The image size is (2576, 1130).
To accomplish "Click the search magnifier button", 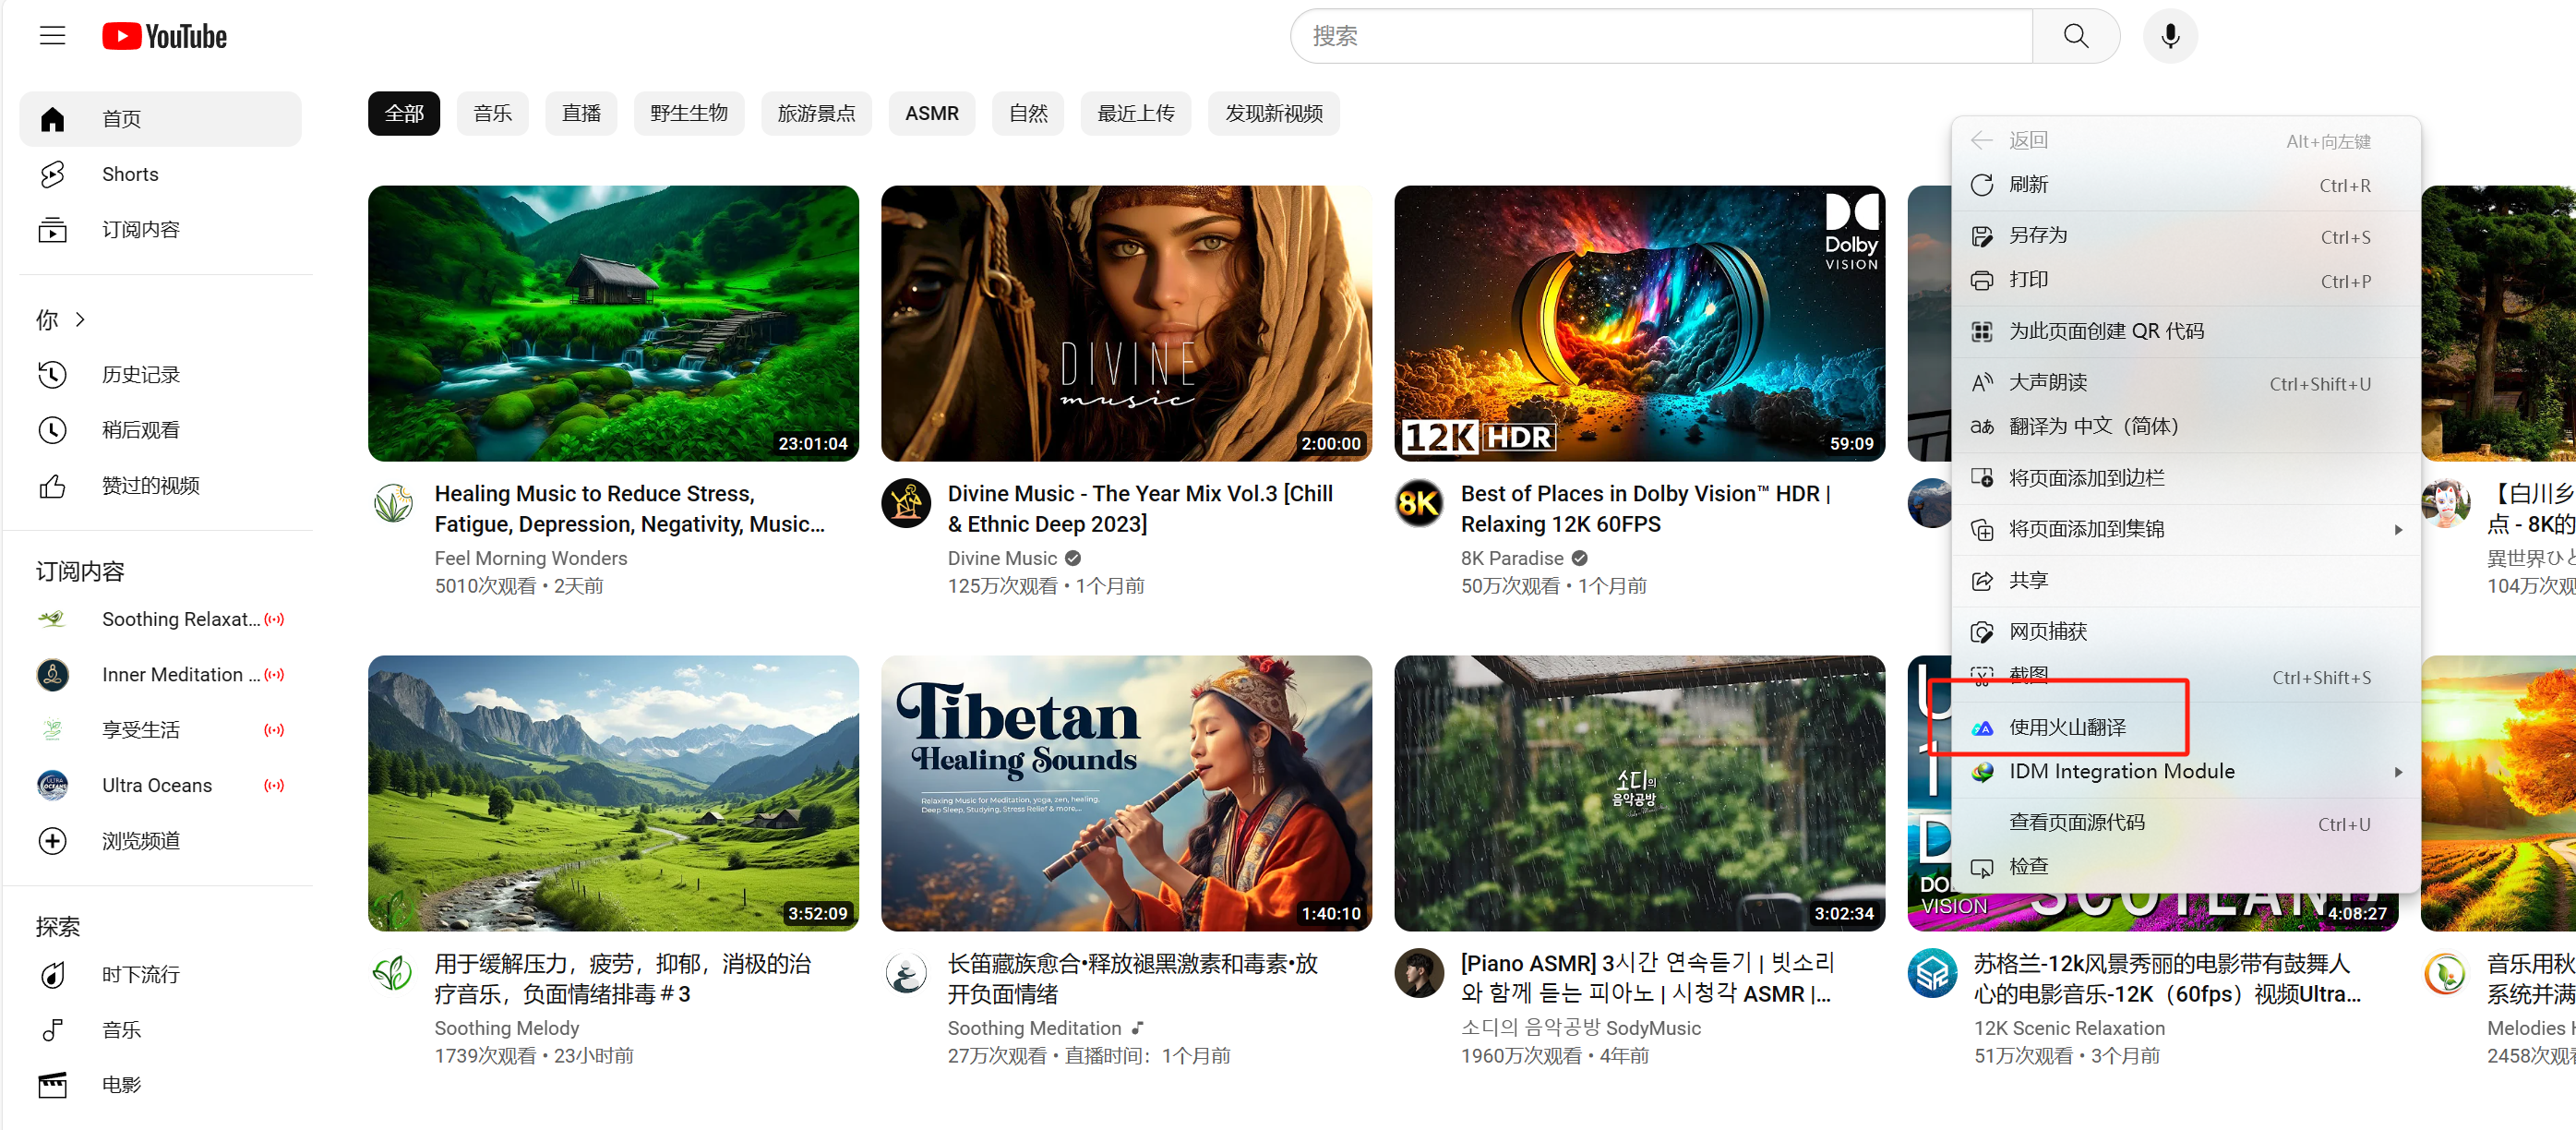I will [2075, 36].
